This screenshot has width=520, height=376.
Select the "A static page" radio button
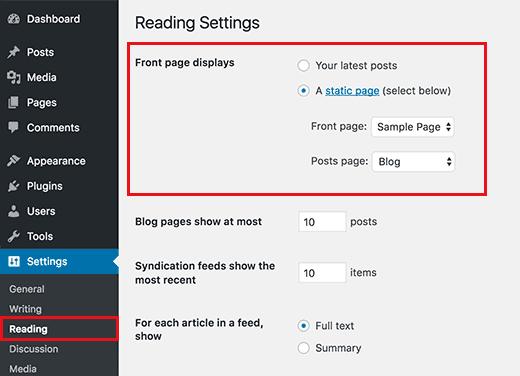pyautogui.click(x=303, y=91)
